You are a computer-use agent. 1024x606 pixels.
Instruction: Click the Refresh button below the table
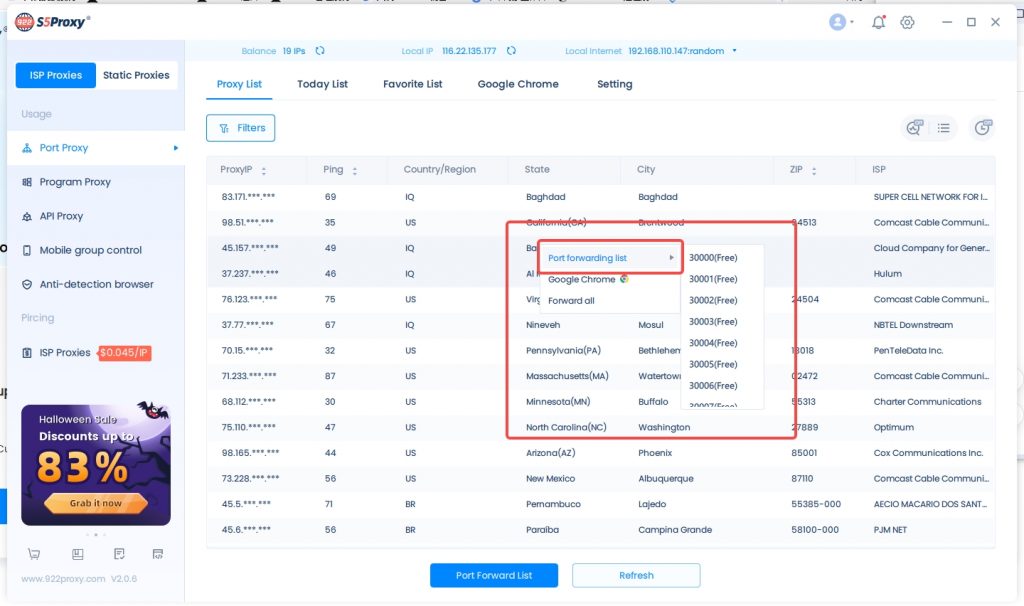pos(636,575)
